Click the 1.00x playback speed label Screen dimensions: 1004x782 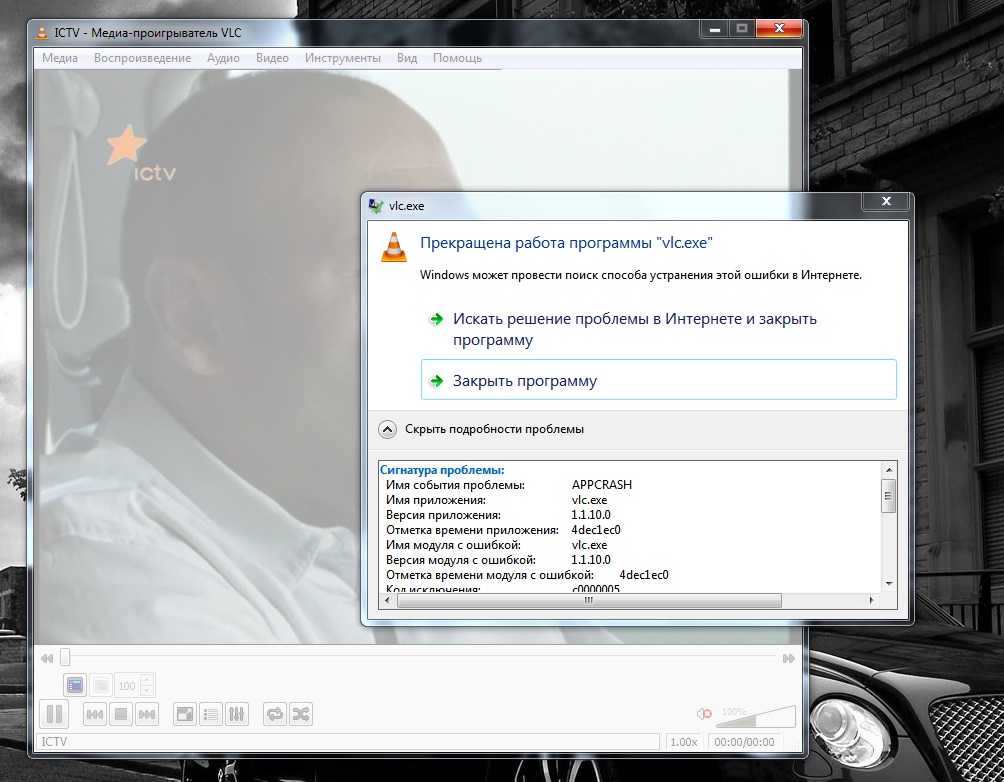pyautogui.click(x=684, y=742)
